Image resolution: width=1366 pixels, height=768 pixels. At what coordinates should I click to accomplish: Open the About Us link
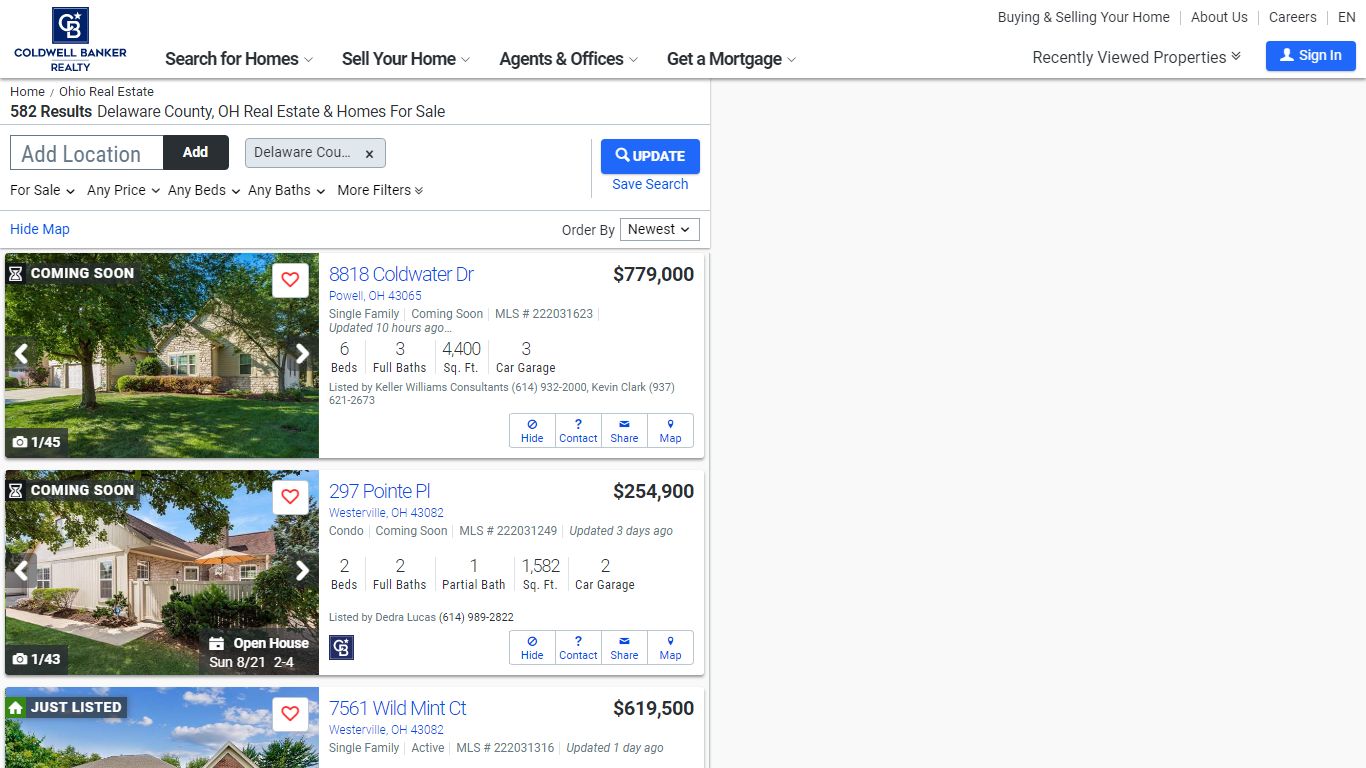click(1219, 17)
